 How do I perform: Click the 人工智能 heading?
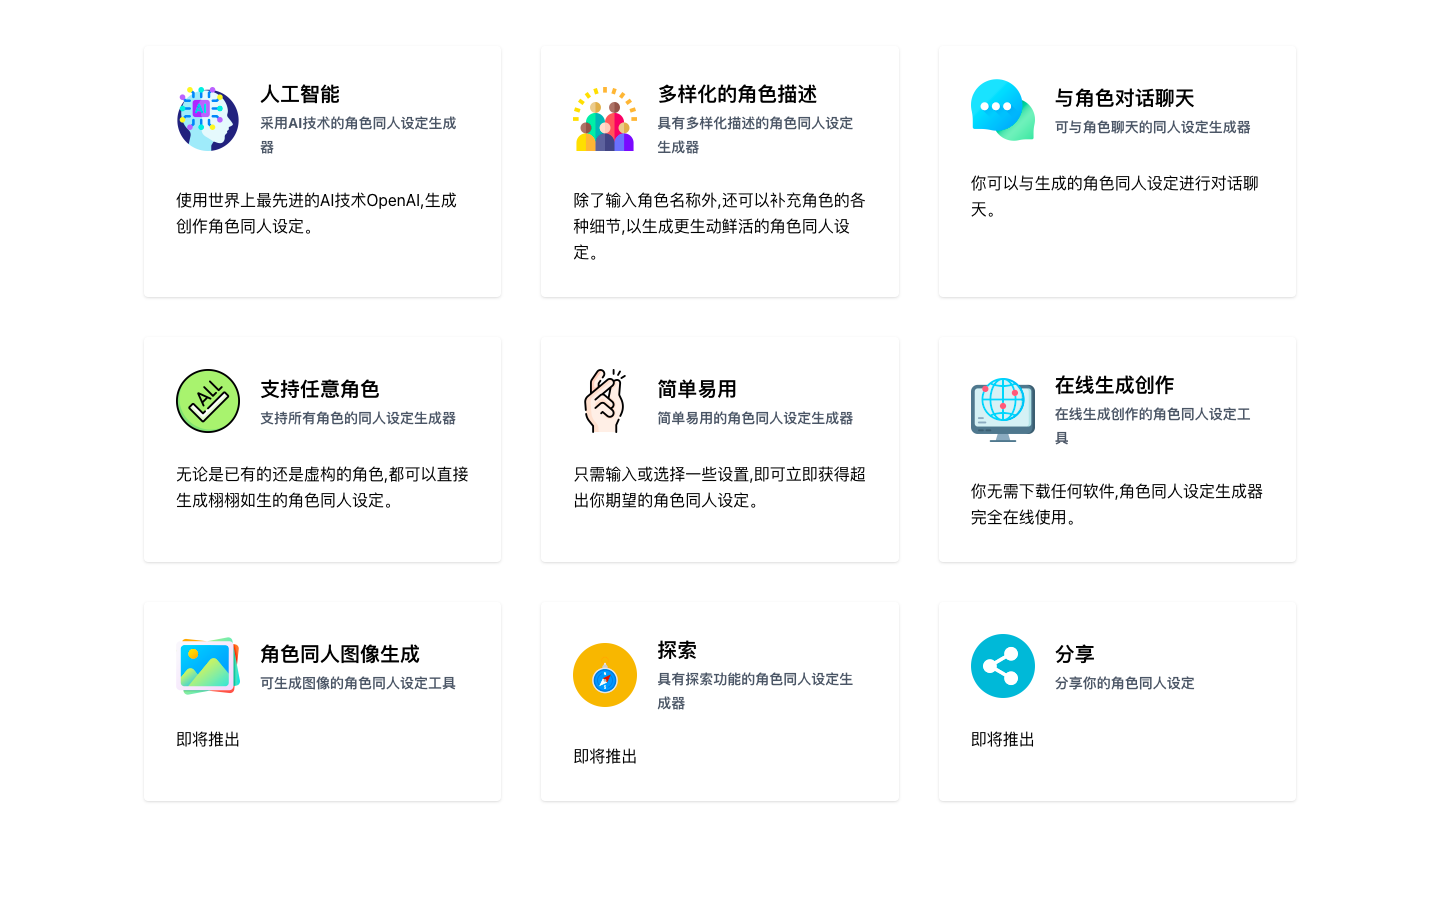300,94
